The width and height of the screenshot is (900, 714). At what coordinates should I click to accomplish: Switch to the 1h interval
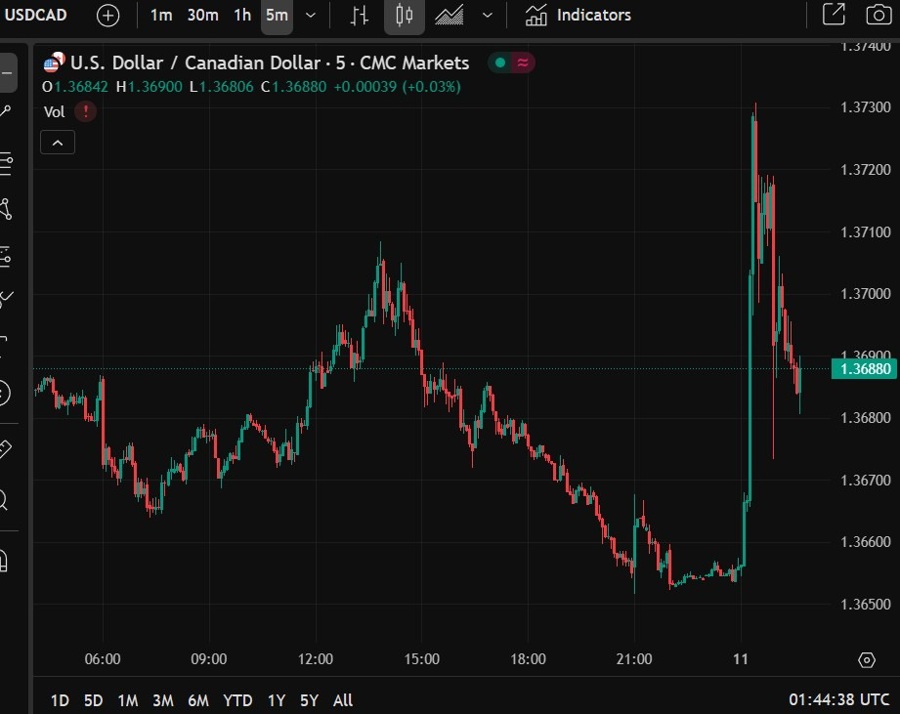tap(242, 15)
